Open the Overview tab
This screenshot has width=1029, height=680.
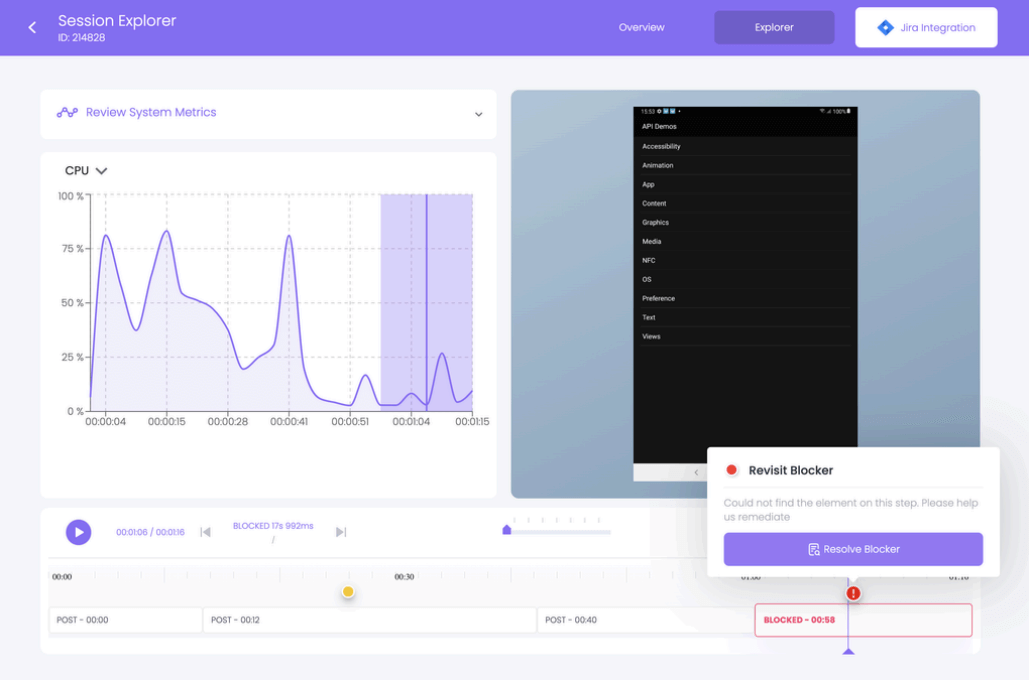point(641,28)
